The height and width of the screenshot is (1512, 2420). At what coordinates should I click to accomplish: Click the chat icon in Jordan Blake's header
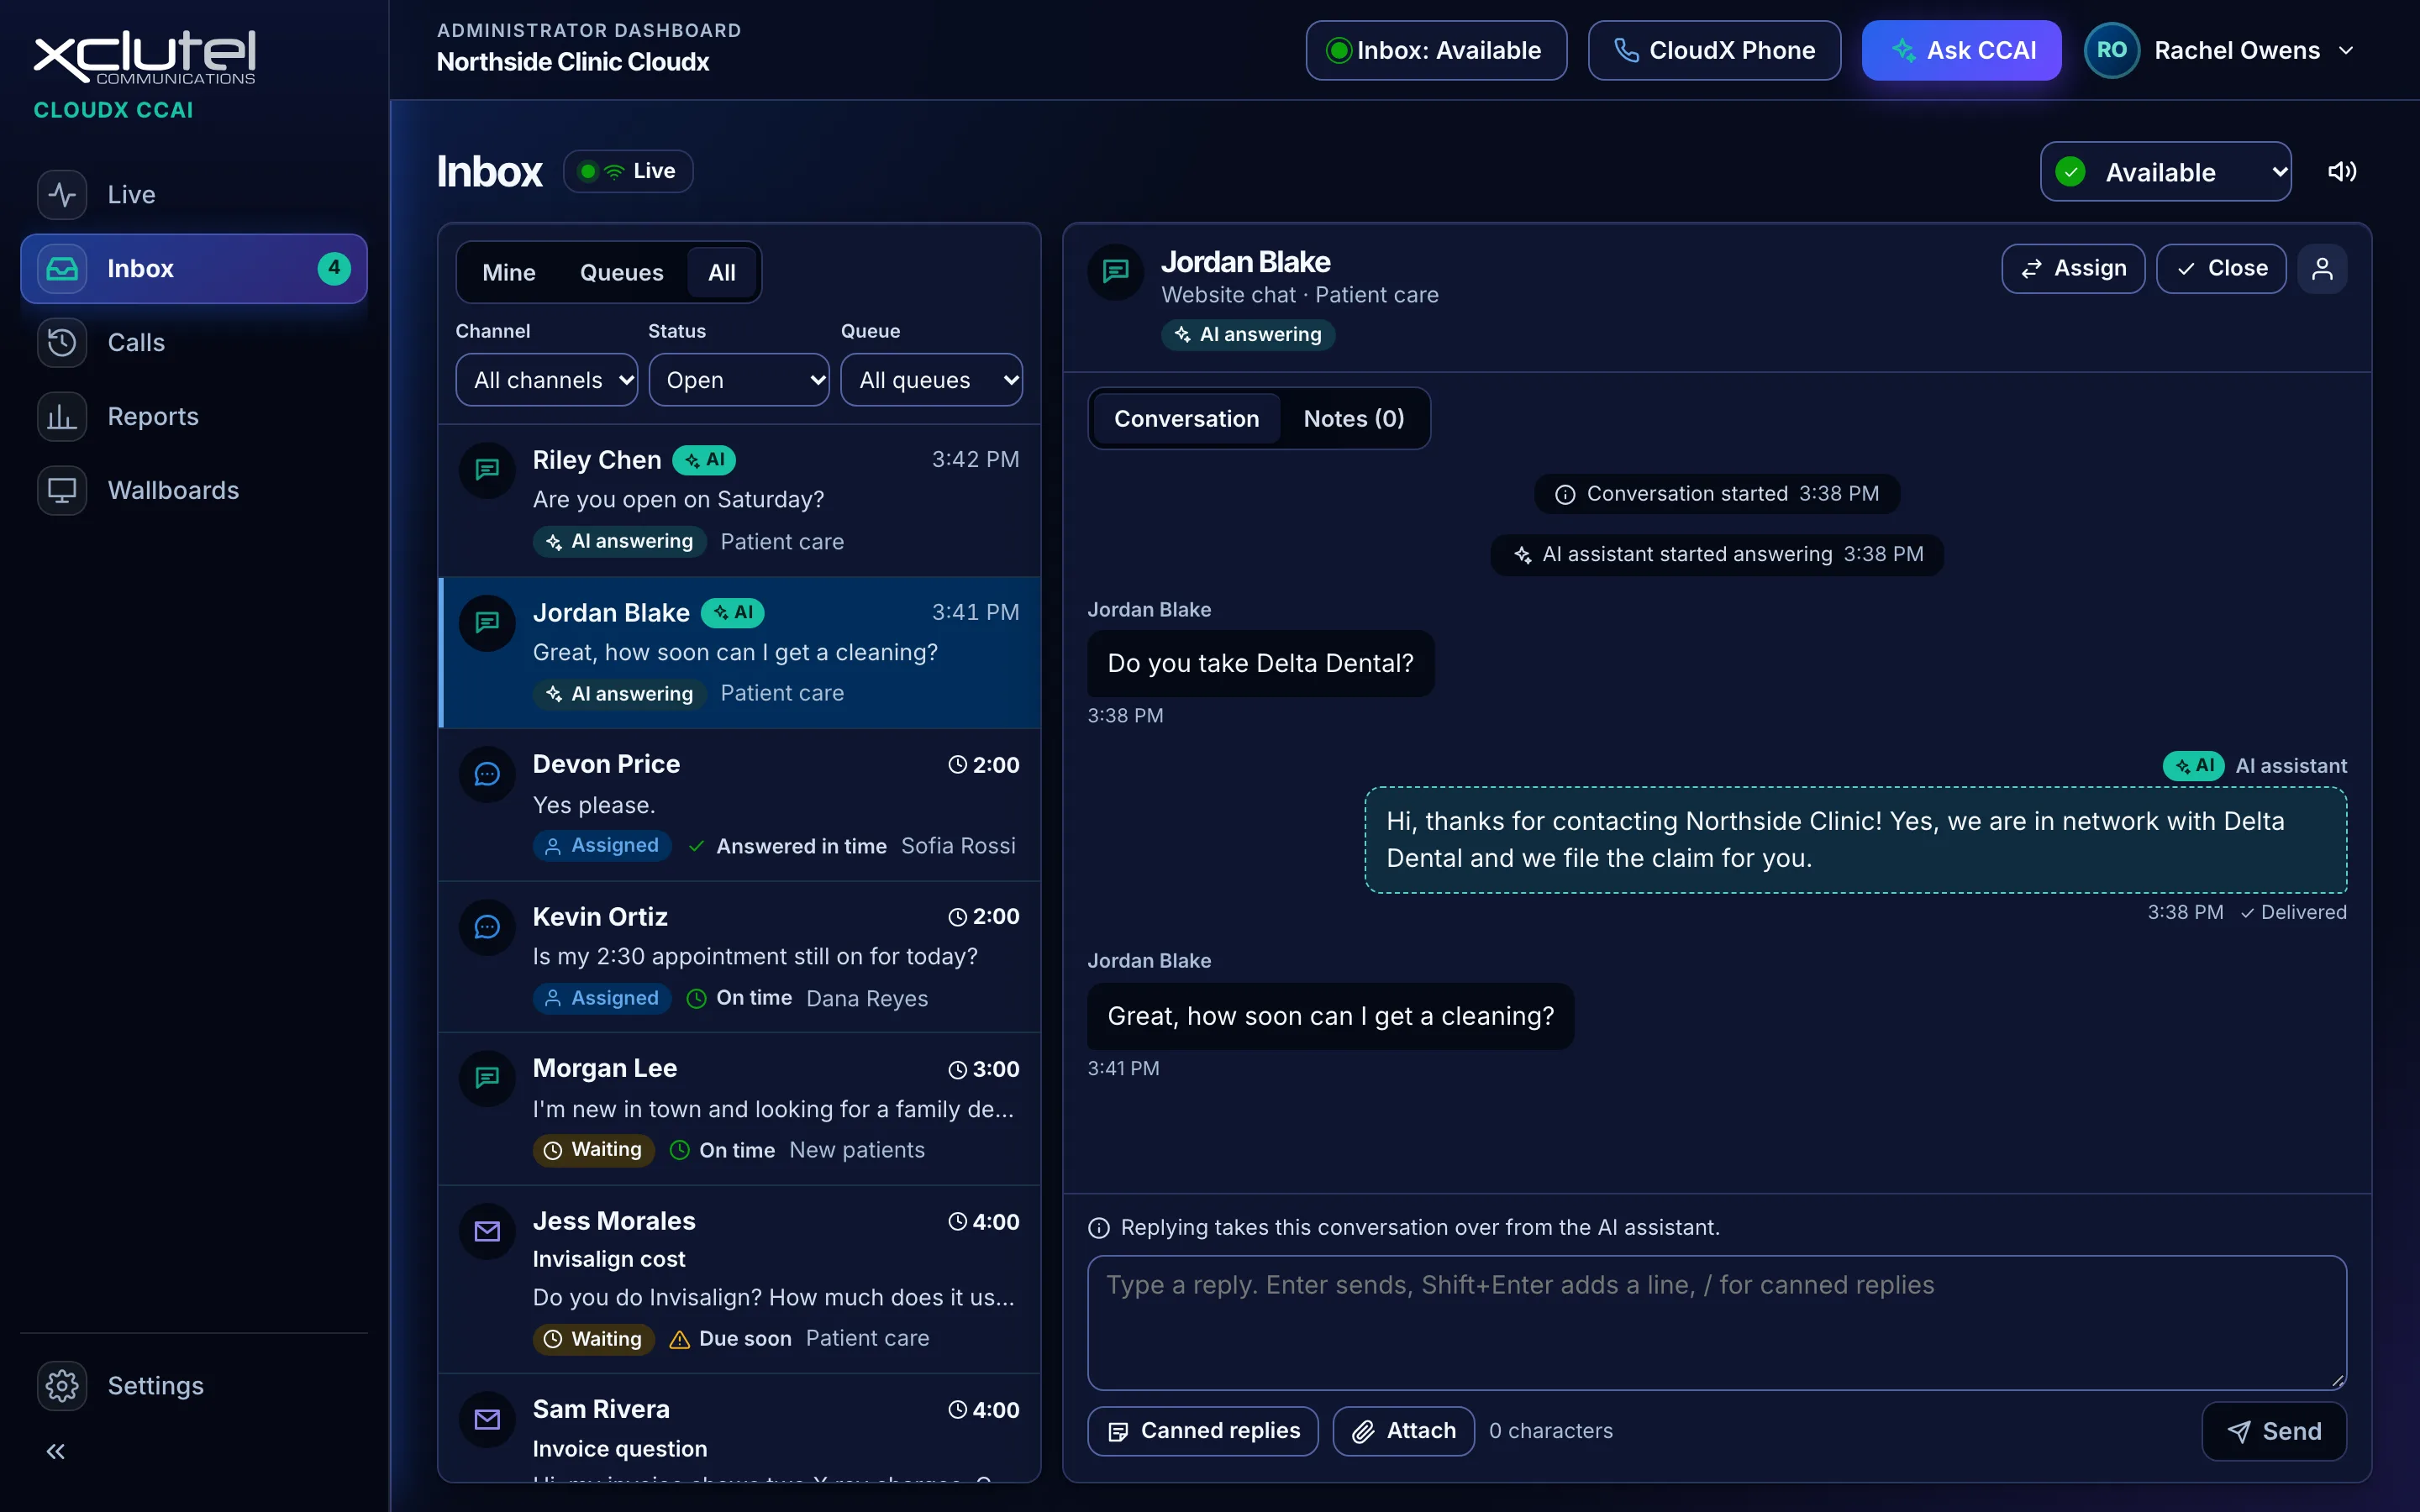pyautogui.click(x=1116, y=271)
